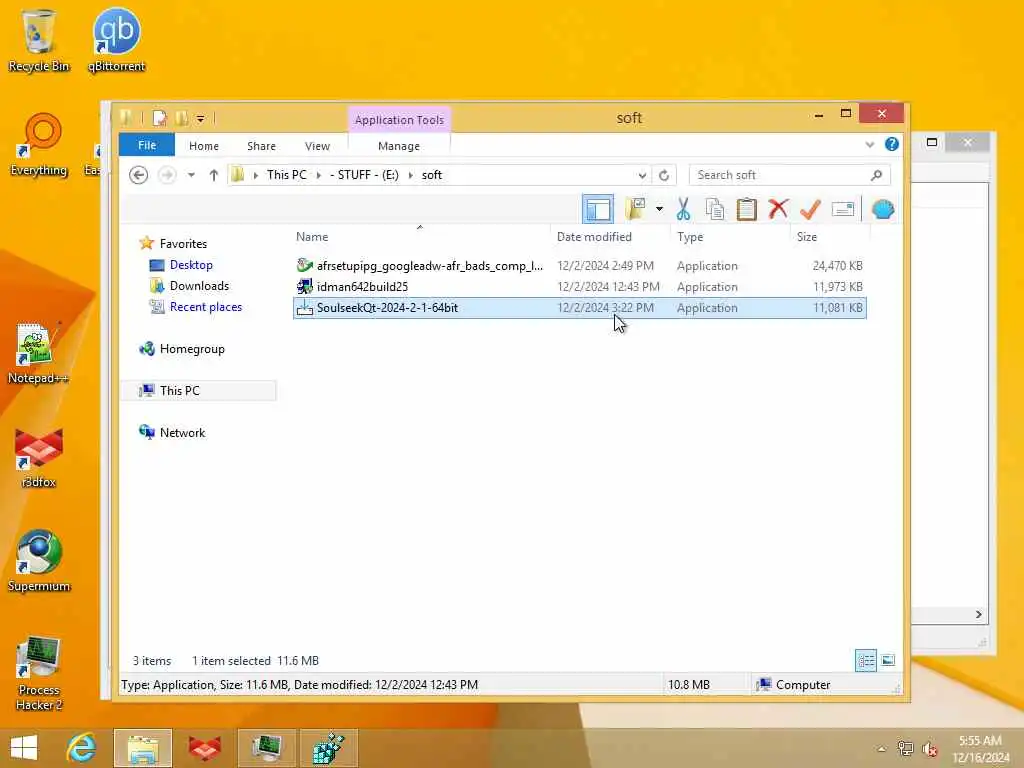Open the File menu tab
This screenshot has height=768, width=1024.
(147, 145)
